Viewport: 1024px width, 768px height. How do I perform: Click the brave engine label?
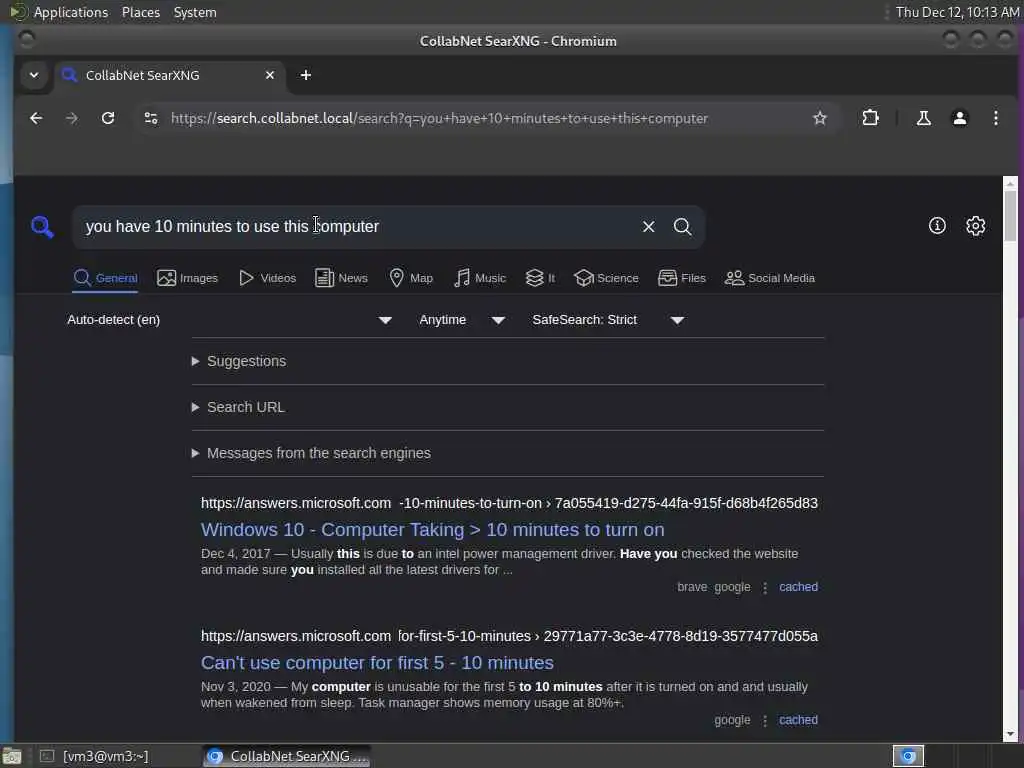click(692, 587)
